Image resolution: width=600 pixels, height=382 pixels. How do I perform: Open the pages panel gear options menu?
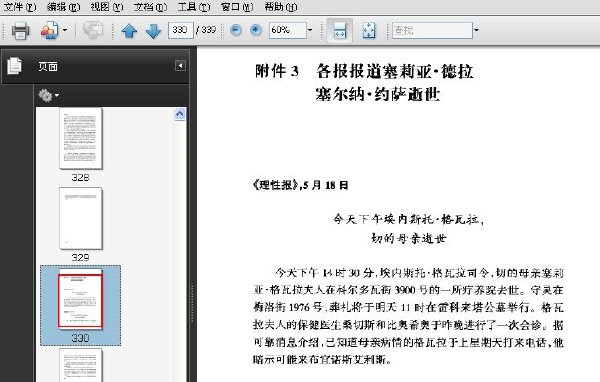(x=48, y=95)
